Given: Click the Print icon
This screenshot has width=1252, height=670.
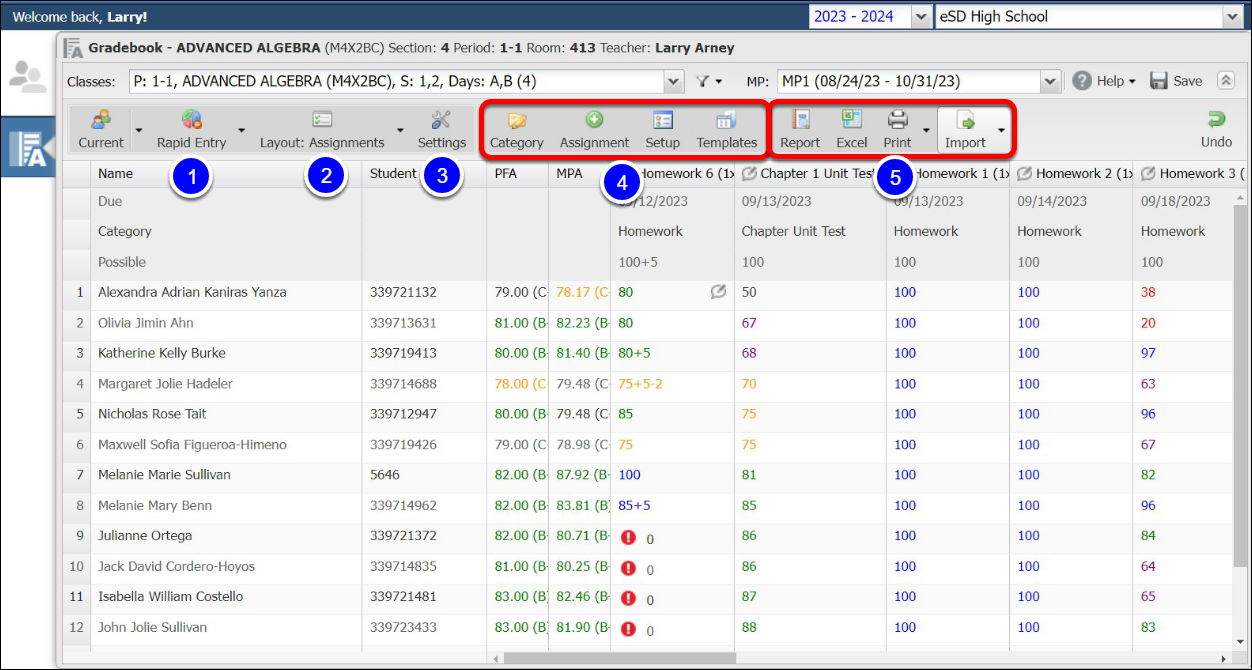Looking at the screenshot, I should tap(898, 120).
